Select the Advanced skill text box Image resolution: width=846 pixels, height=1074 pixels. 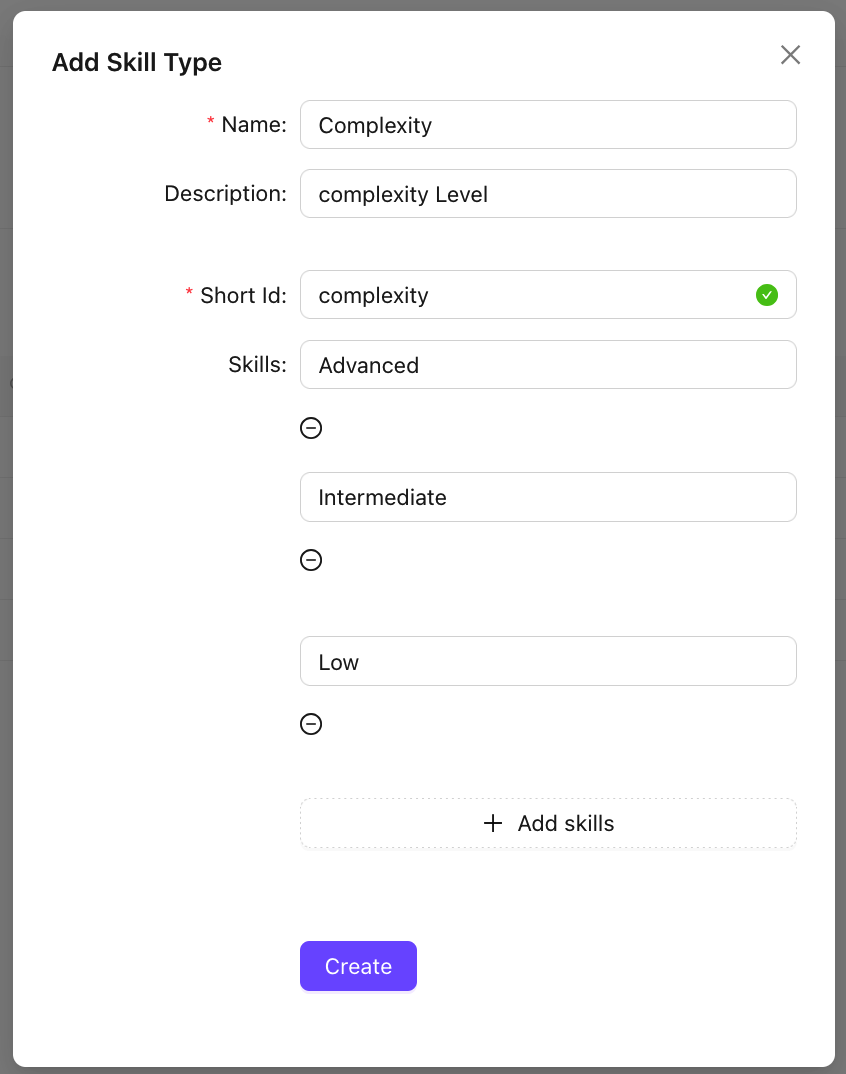(548, 365)
